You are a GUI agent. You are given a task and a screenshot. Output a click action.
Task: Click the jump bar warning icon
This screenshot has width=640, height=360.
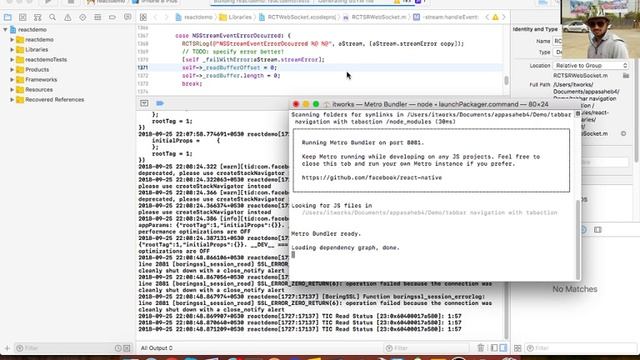(496, 17)
